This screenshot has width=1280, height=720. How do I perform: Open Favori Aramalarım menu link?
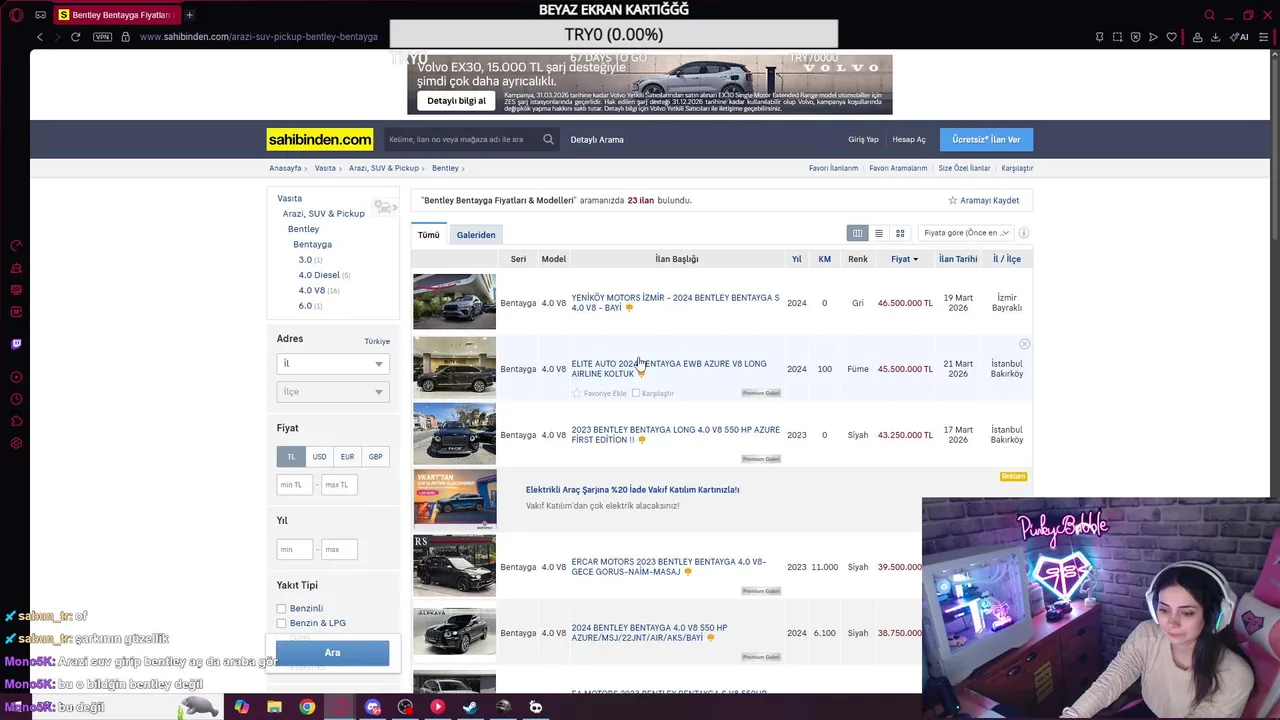point(898,168)
